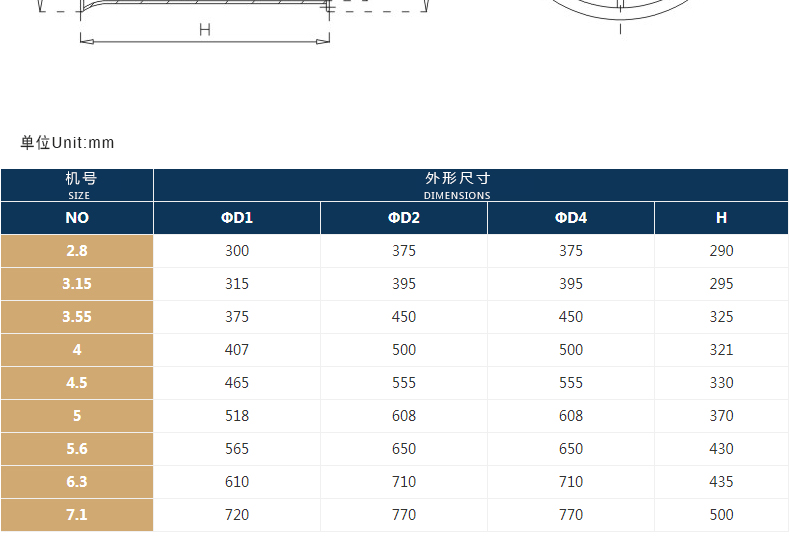
Task: Click ΦD1 value '720' in row 7.1
Action: [x=237, y=515]
